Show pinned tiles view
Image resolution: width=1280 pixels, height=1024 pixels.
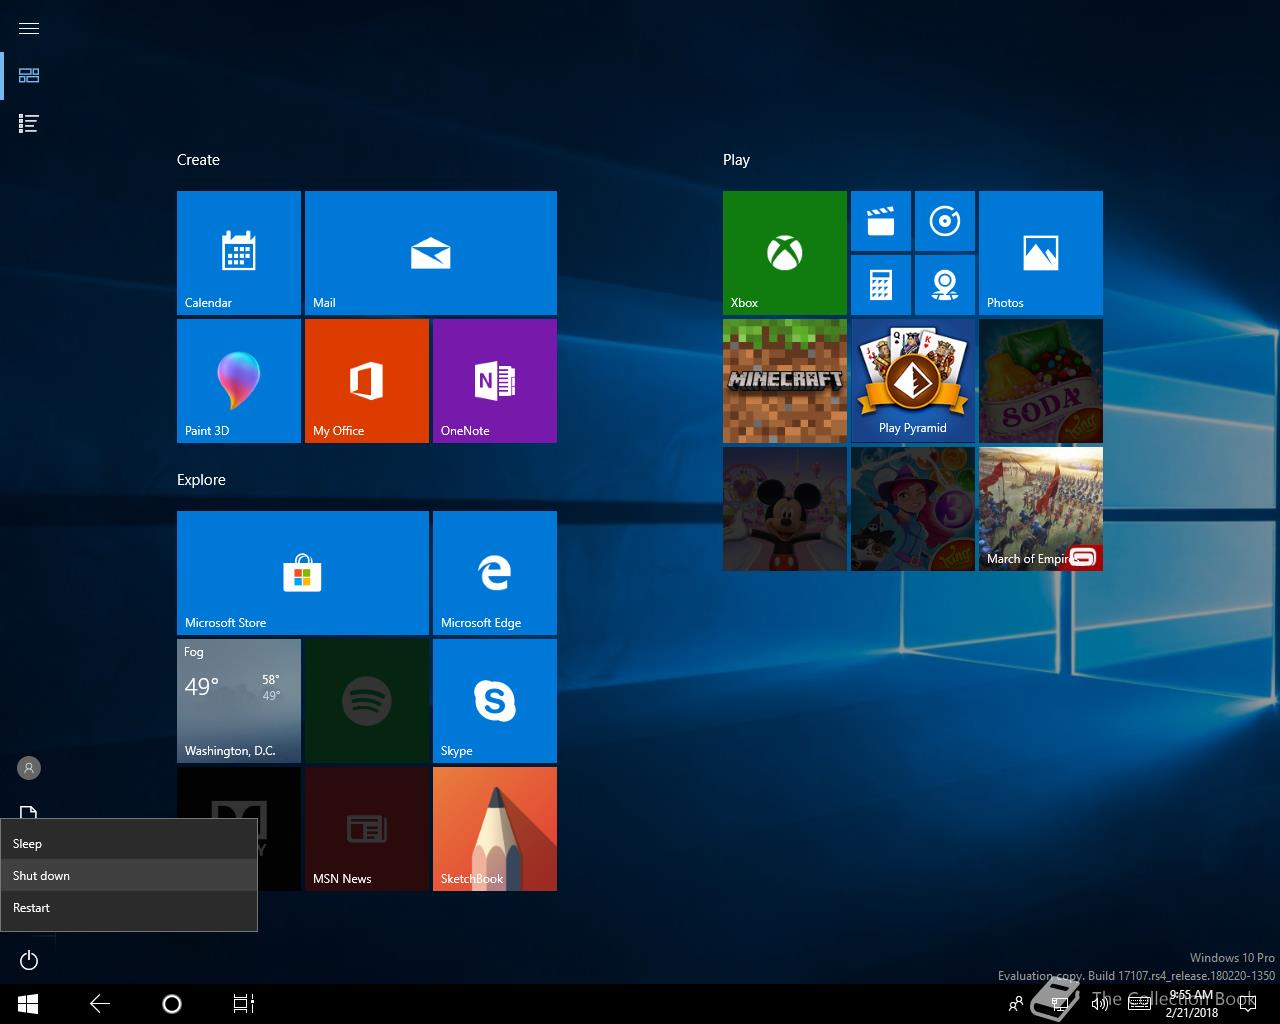pyautogui.click(x=29, y=76)
